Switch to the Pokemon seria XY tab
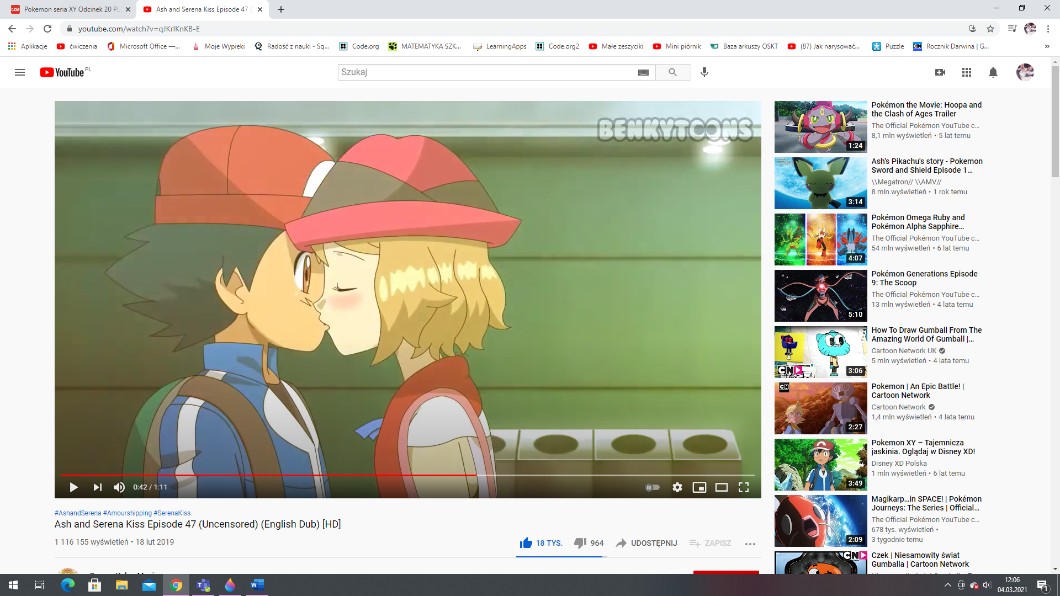Screen dimensions: 1060x596 [70, 9]
